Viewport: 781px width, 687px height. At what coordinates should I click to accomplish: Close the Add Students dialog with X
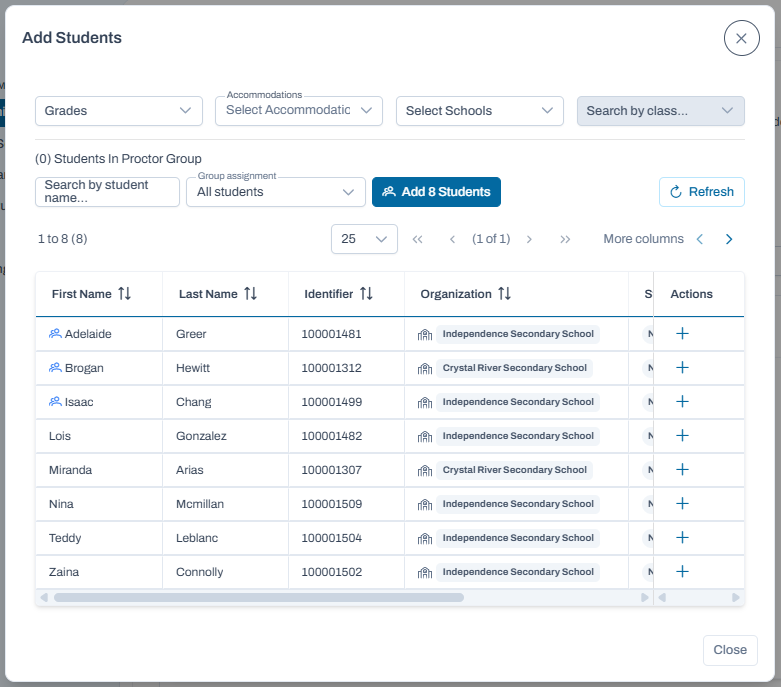coord(742,38)
